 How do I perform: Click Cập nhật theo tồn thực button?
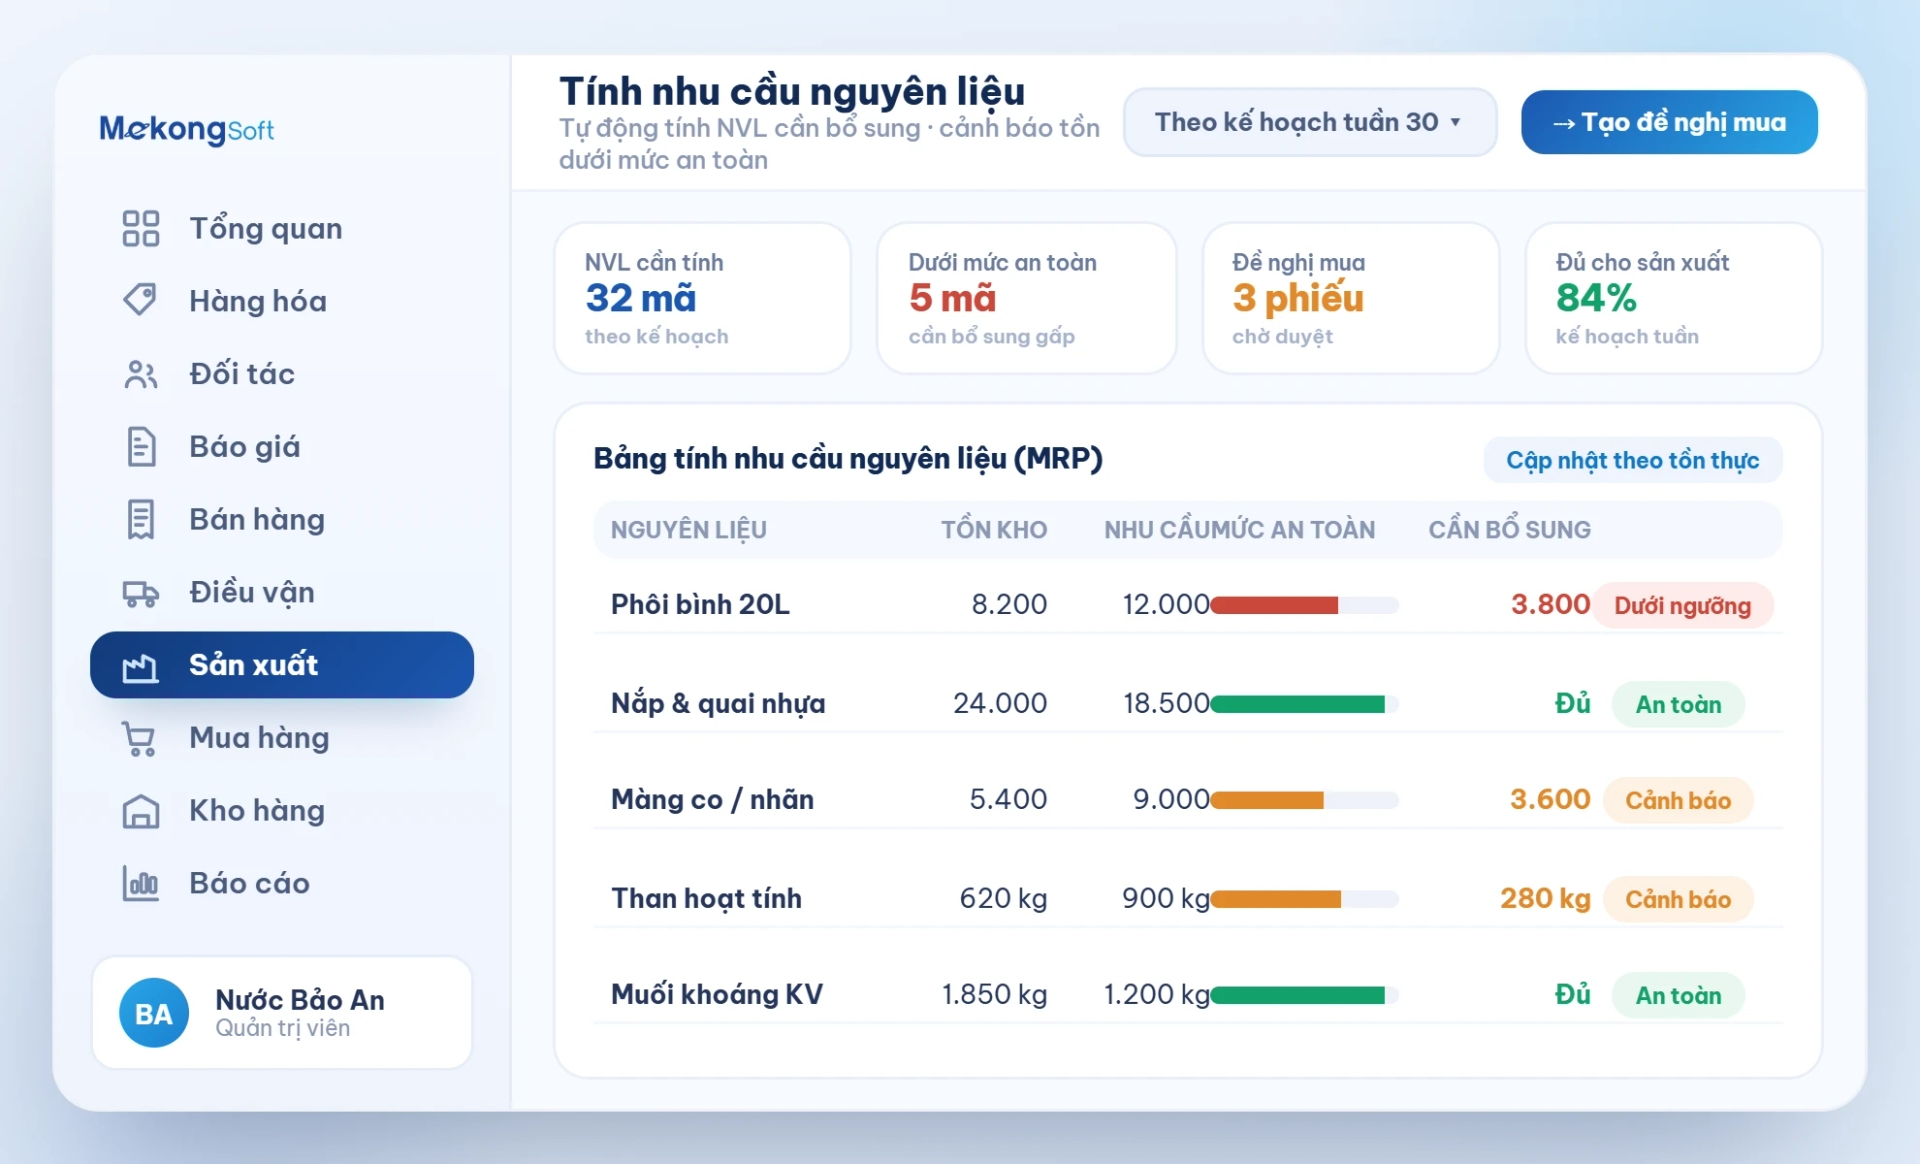[1633, 460]
